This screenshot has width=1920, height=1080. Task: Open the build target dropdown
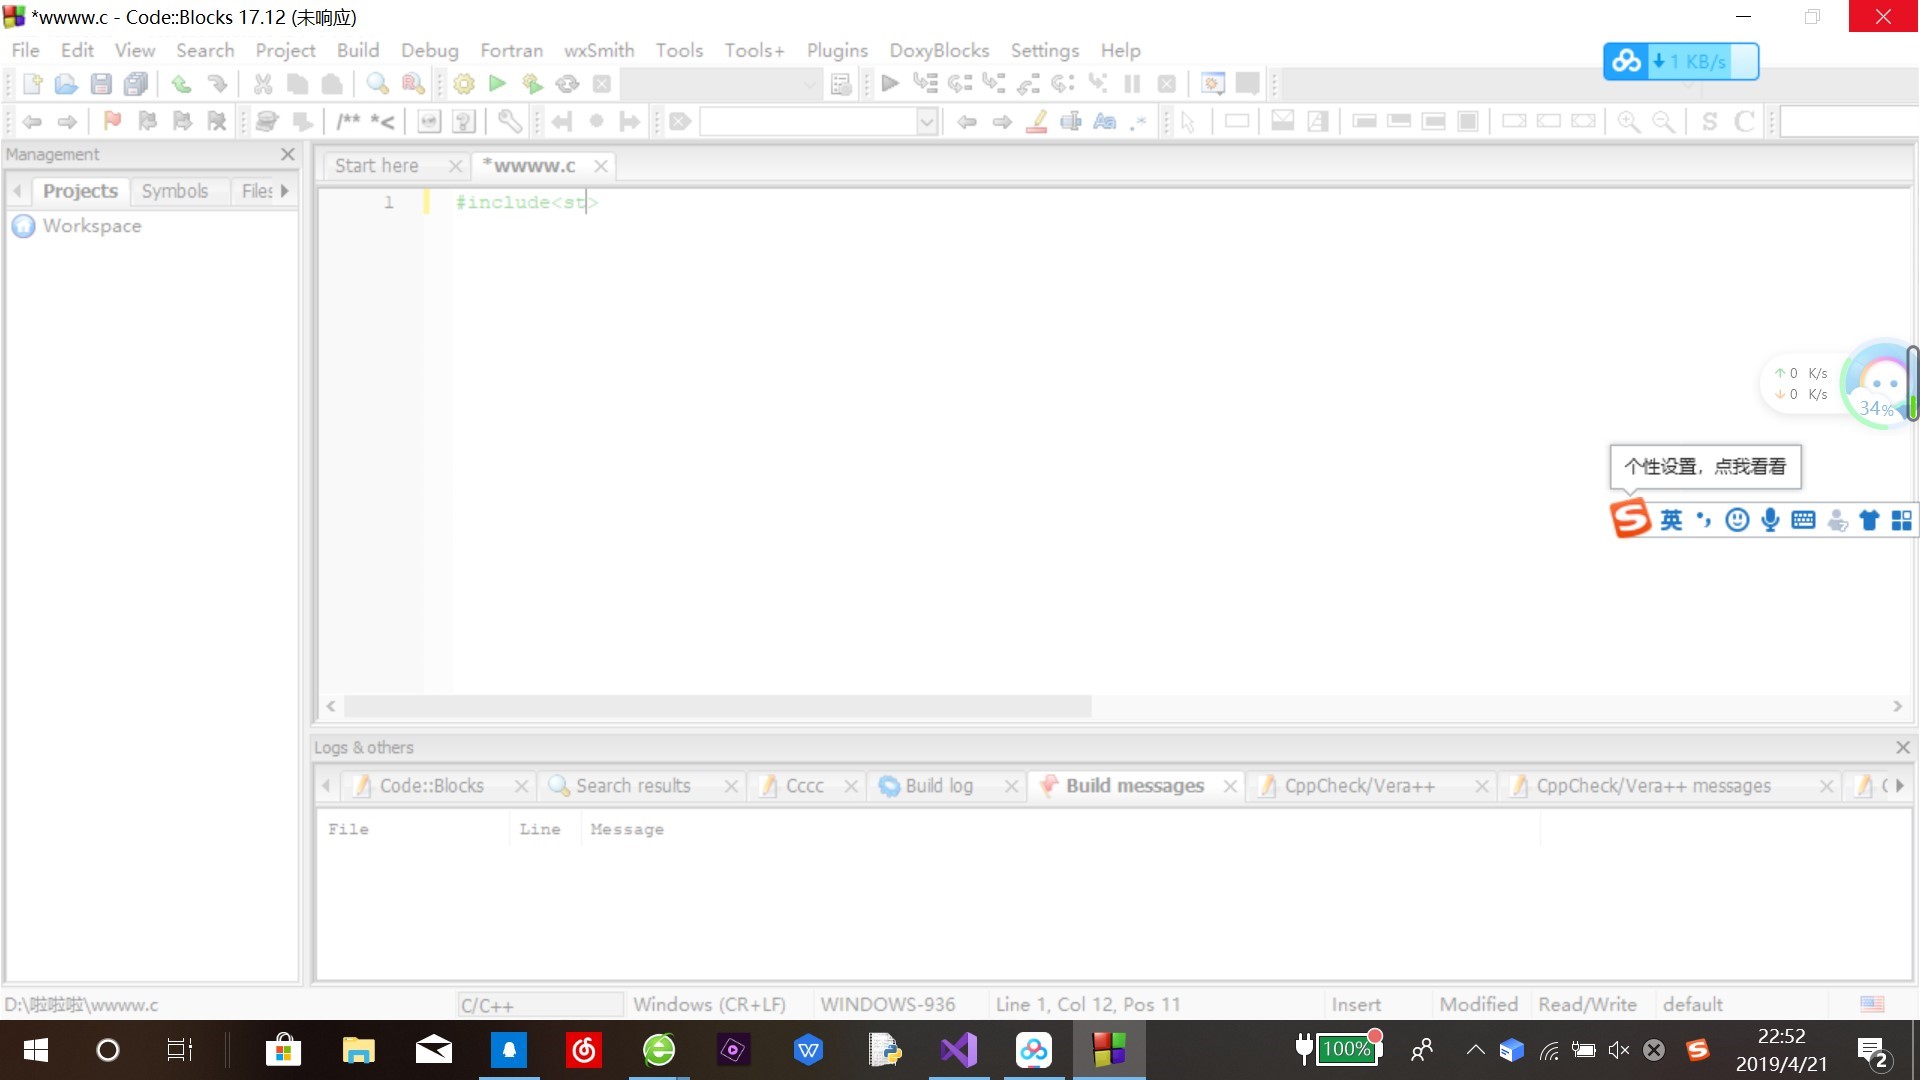pos(720,84)
